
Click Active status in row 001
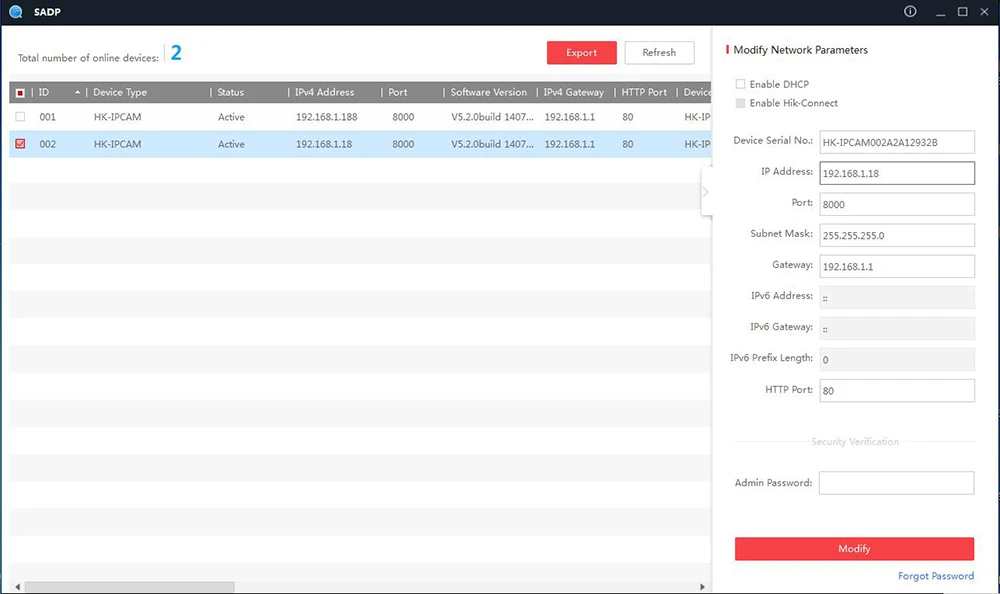click(x=231, y=117)
